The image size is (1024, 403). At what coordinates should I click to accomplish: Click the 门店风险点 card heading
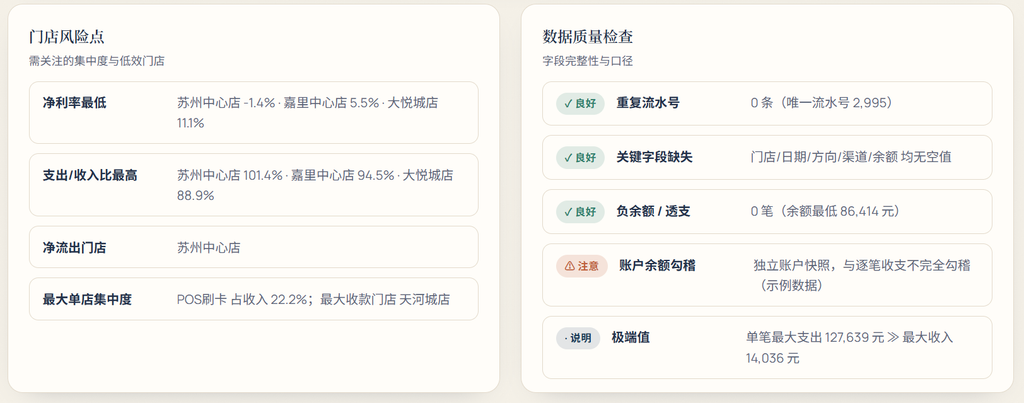(67, 37)
